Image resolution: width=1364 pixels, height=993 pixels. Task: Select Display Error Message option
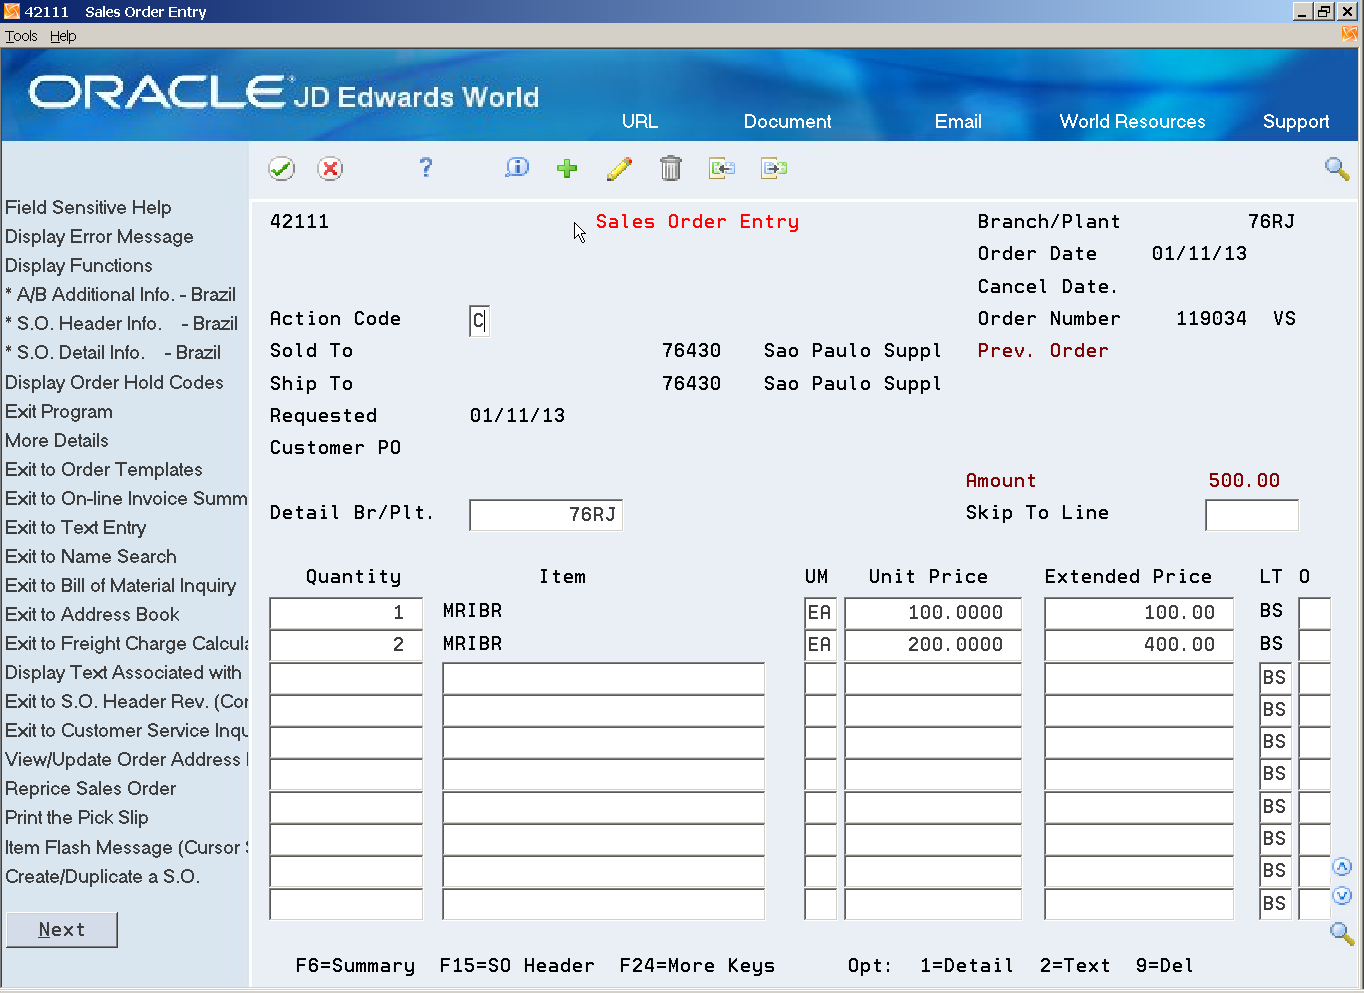pos(99,236)
